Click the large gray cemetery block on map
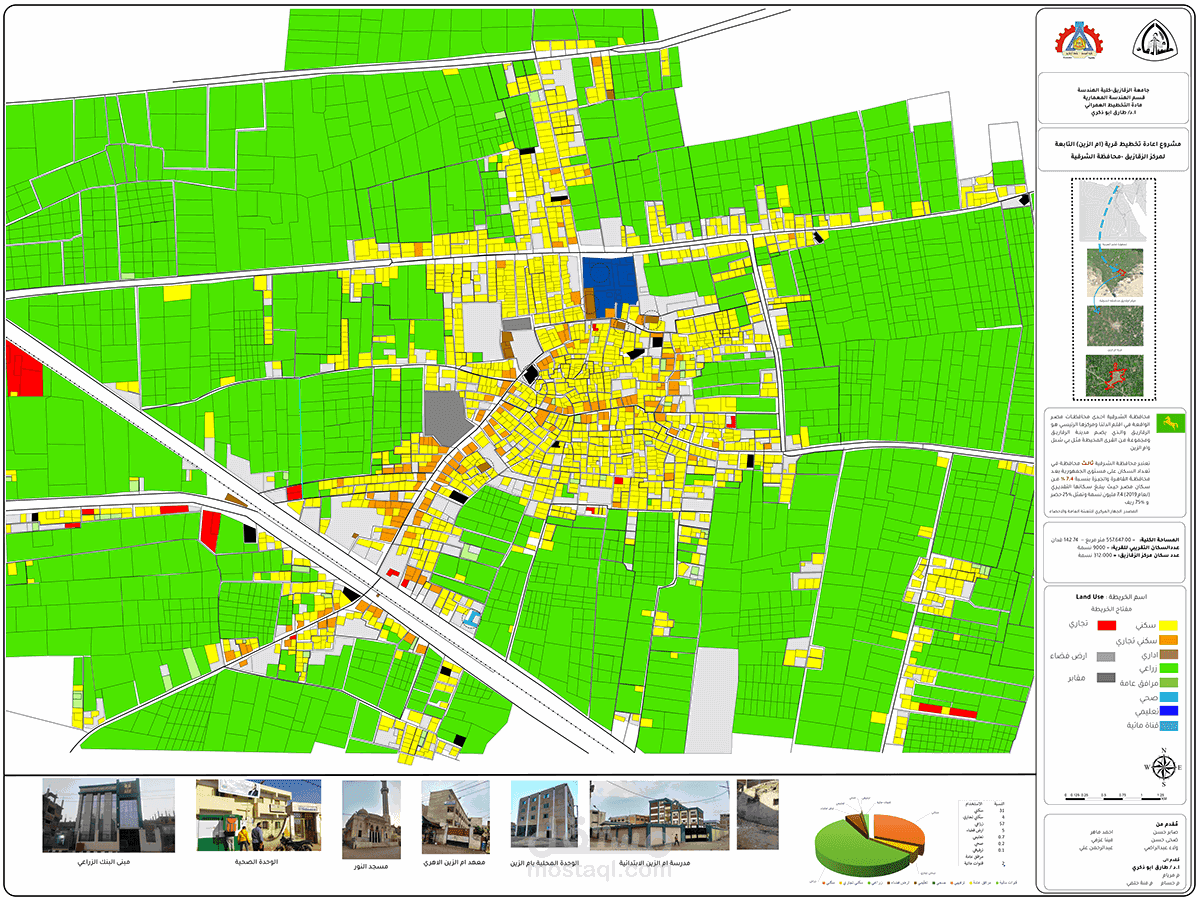This screenshot has height=900, width=1200. (x=445, y=418)
